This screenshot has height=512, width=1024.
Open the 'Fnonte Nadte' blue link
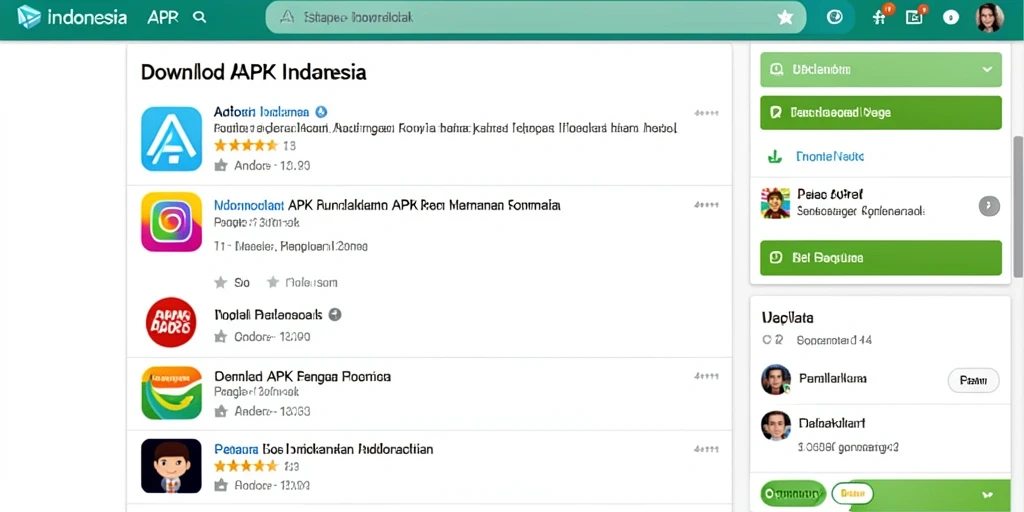click(830, 157)
